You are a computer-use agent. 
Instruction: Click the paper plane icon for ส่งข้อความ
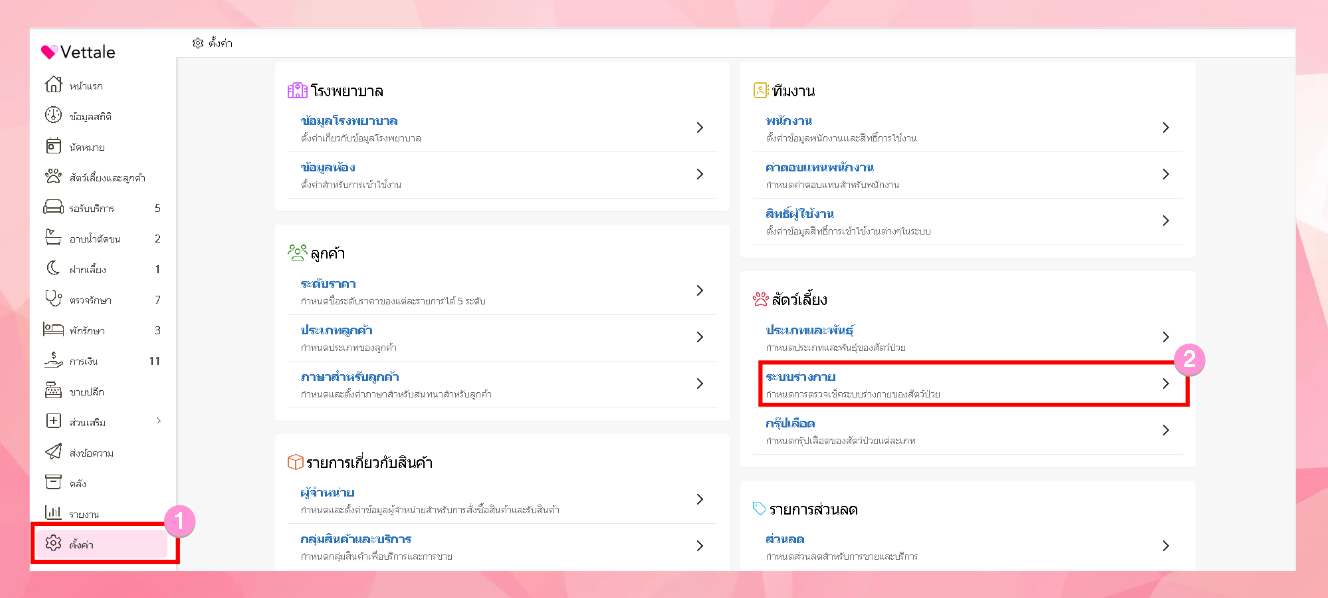point(54,452)
